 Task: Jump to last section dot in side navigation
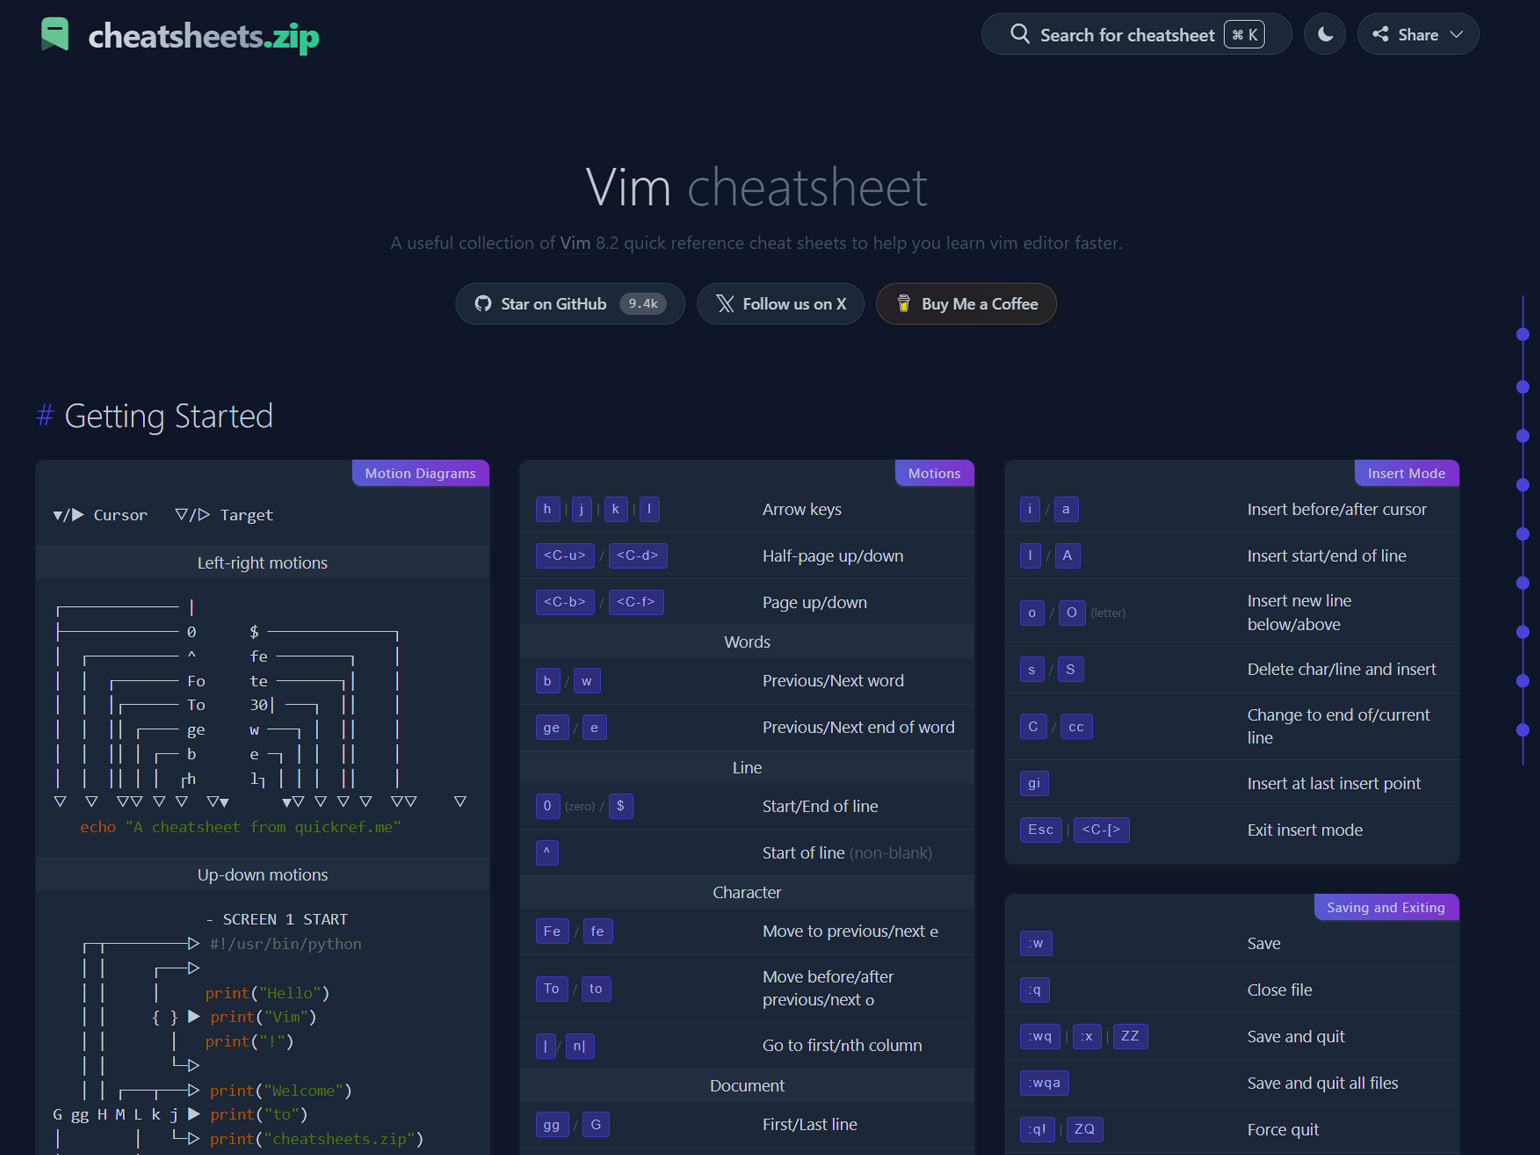[x=1523, y=730]
